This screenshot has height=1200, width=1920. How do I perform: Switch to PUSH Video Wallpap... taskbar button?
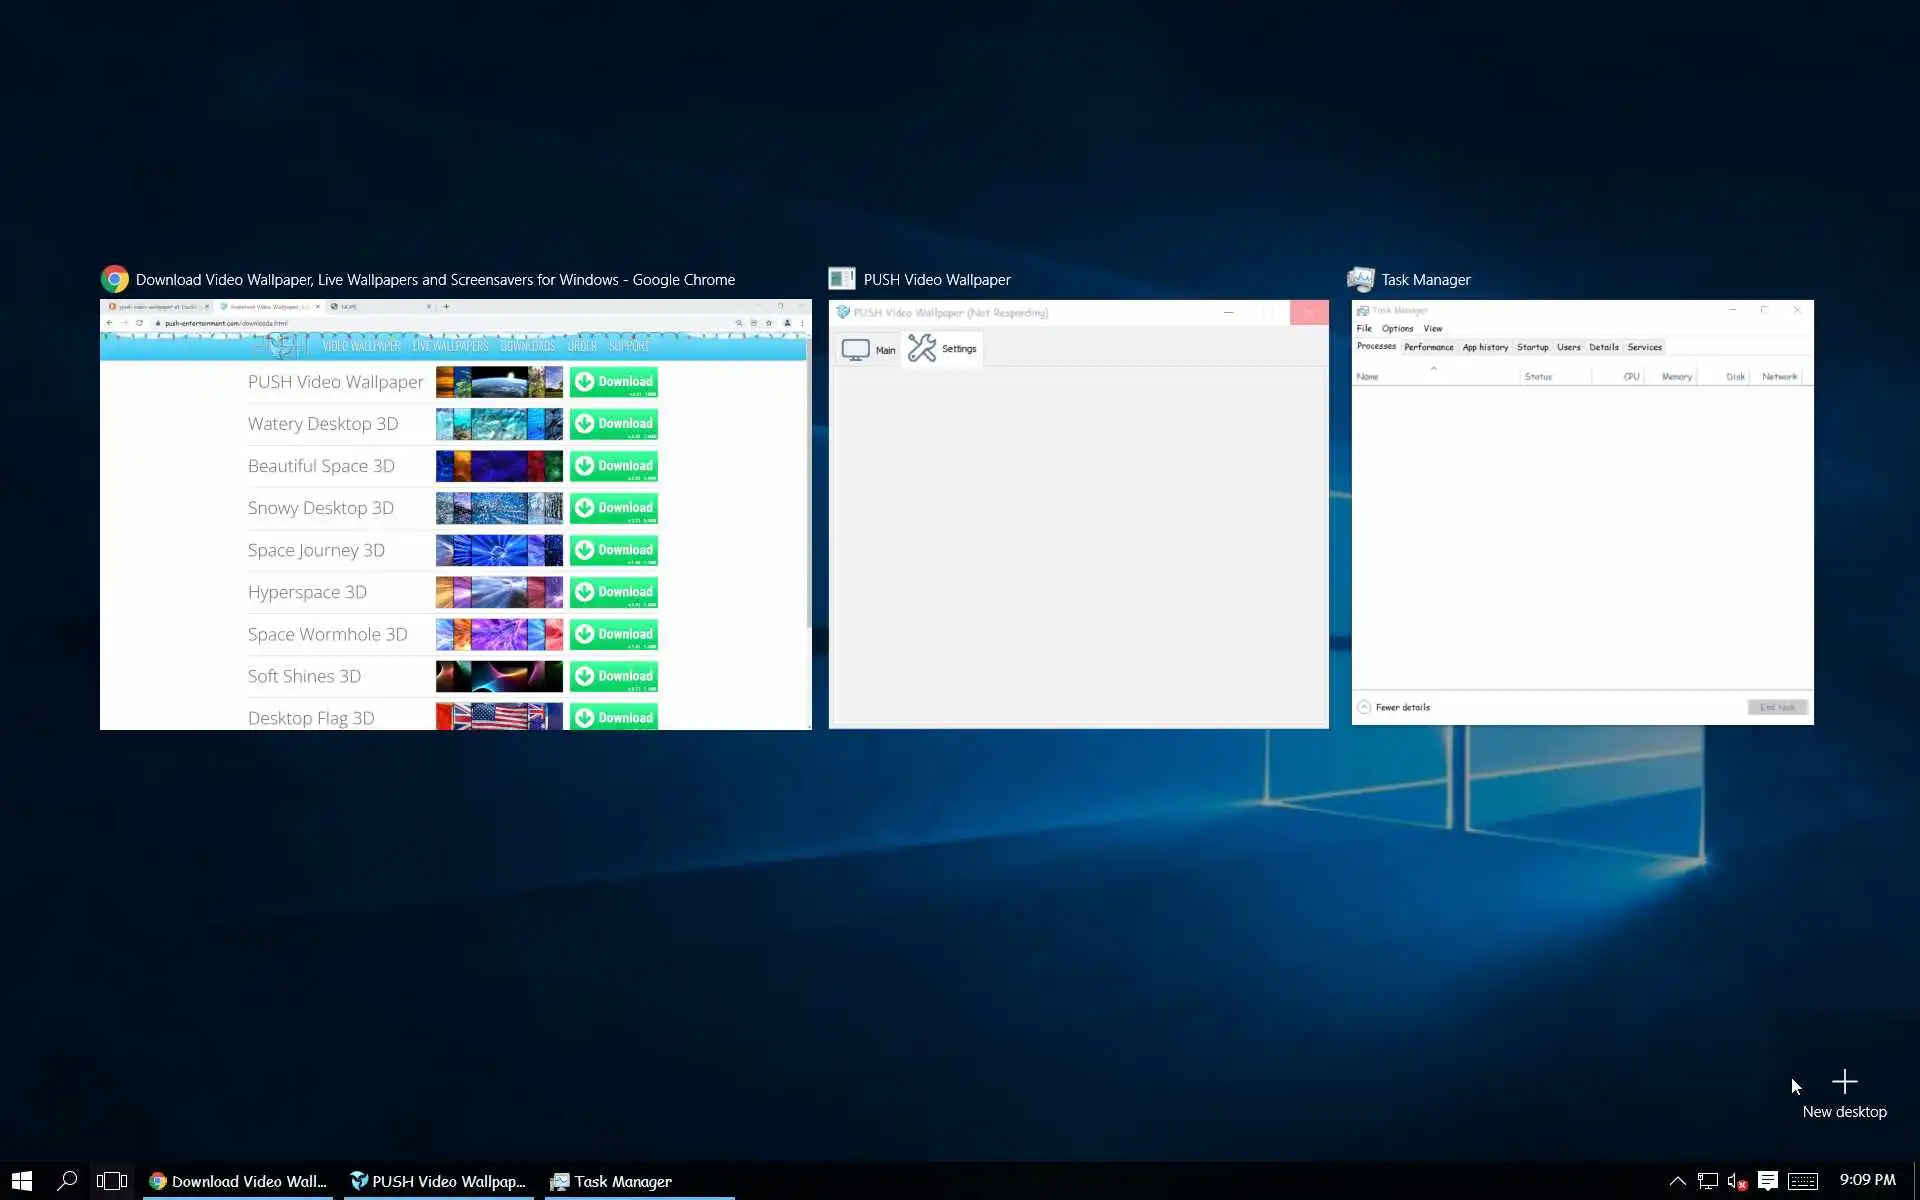(438, 1181)
